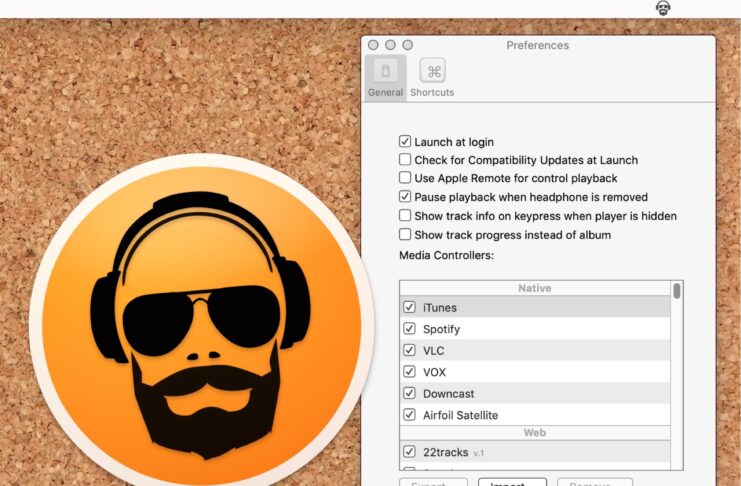Uncheck the Airfoil Satellite controller

409,415
